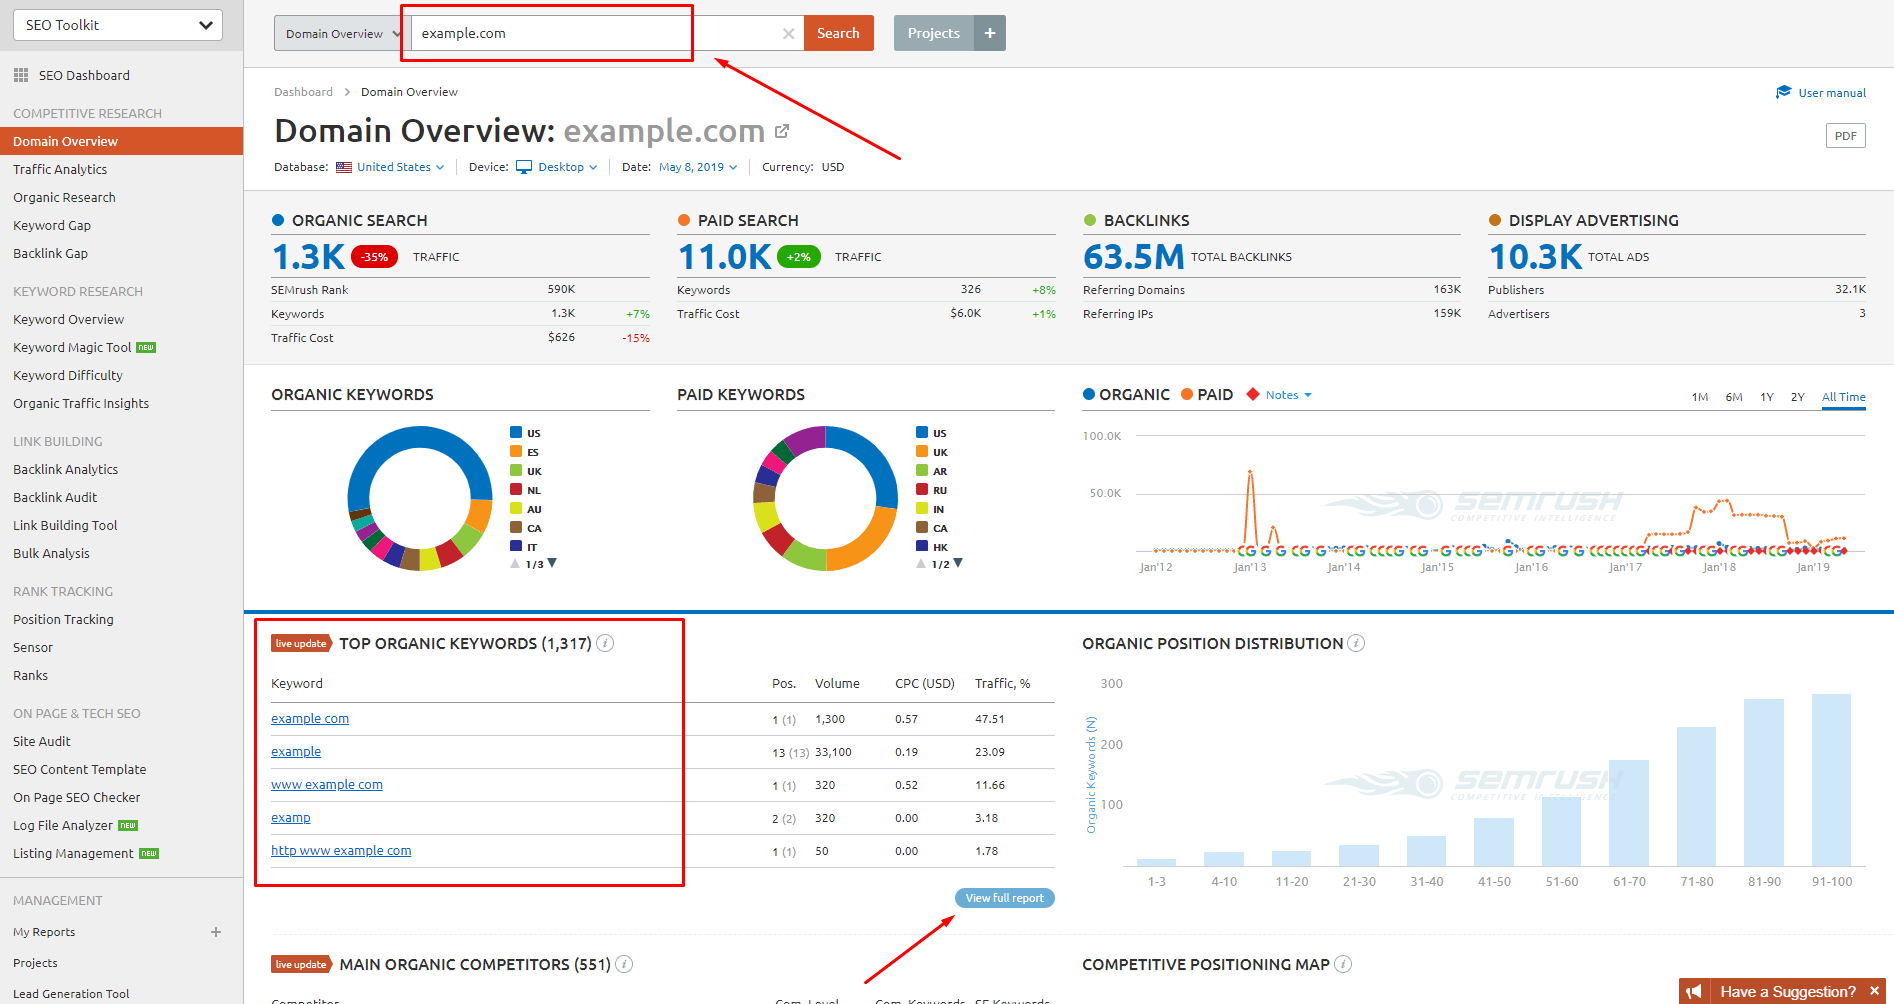Open the SEO Toolkit dropdown
Viewport: 1894px width, 1004px height.
click(x=118, y=25)
